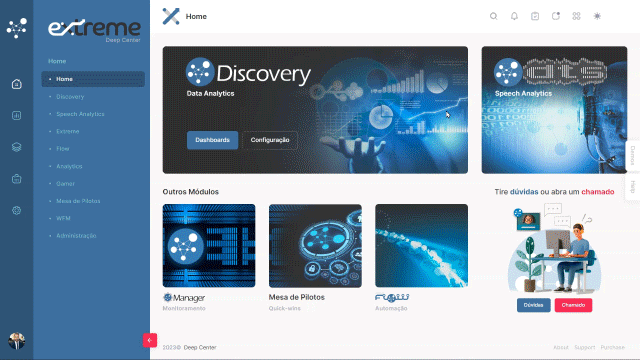640x360 pixels.
Task: Open the Mesa de Pilotos module thumbnail
Action: pos(315,246)
